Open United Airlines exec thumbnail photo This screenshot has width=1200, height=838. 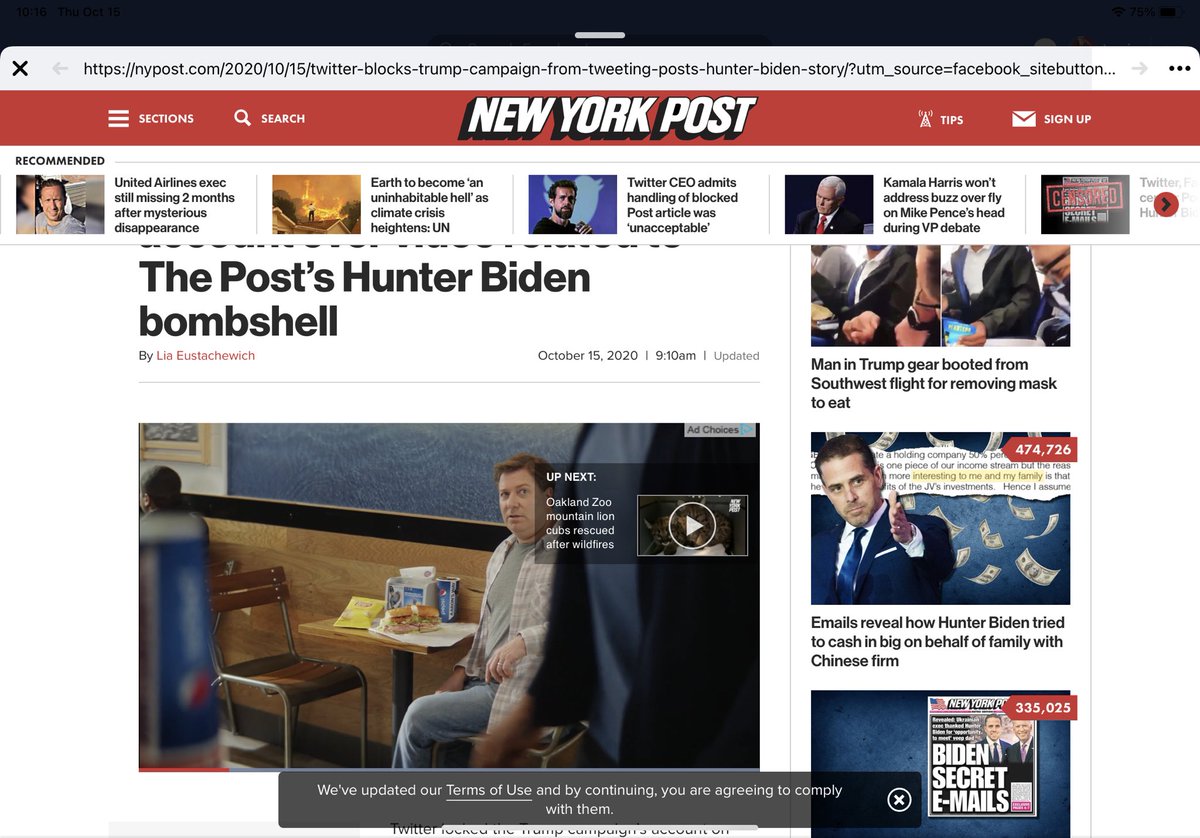pos(60,205)
